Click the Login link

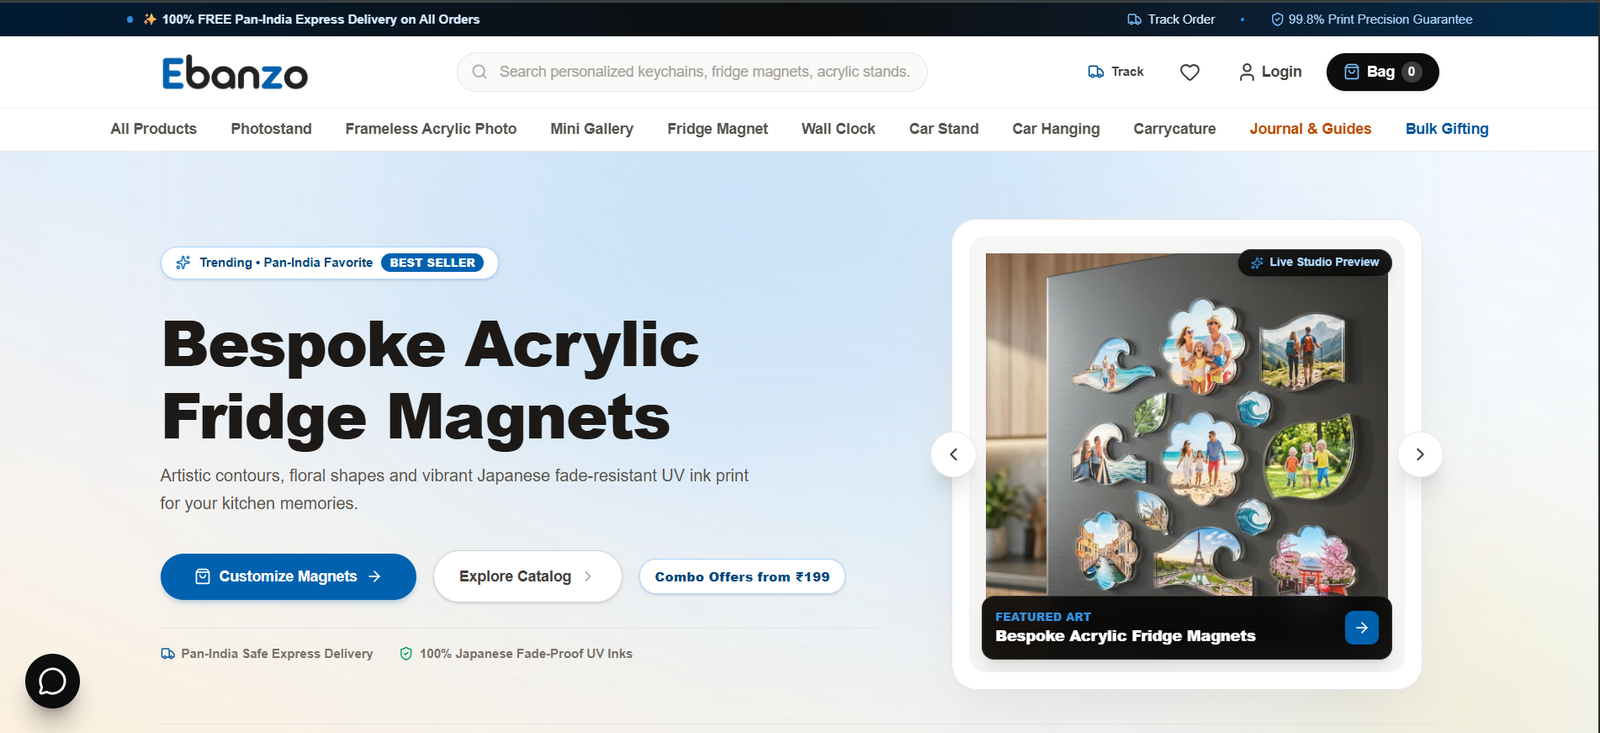pyautogui.click(x=1281, y=72)
